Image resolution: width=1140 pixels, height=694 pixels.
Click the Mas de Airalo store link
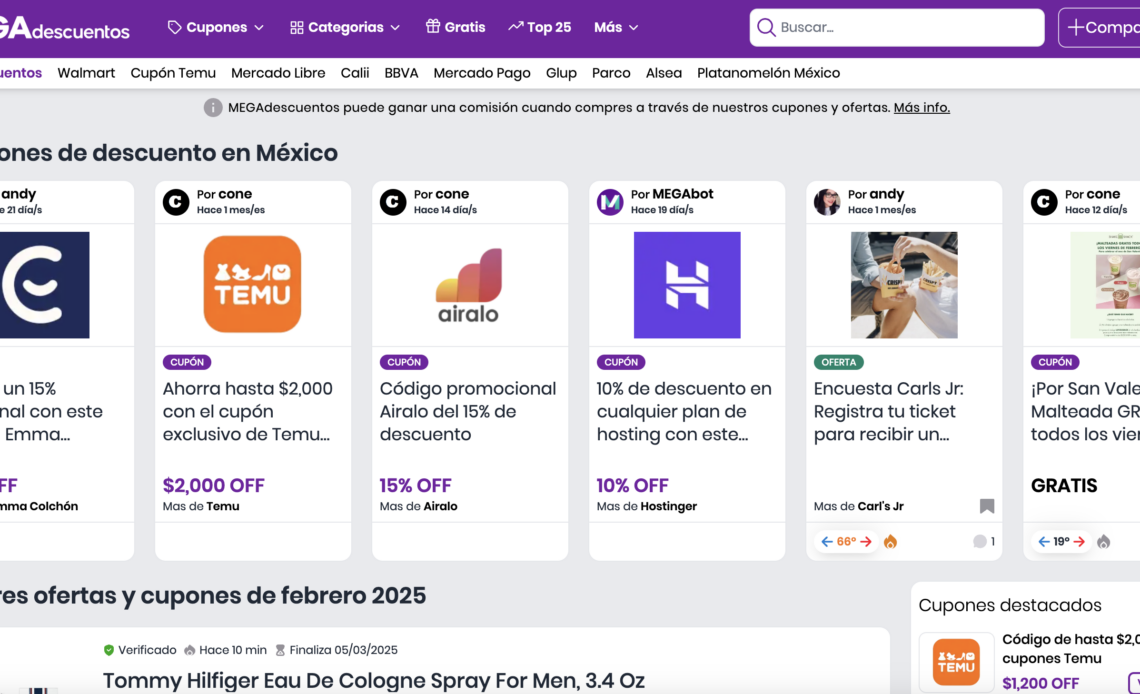(x=418, y=506)
